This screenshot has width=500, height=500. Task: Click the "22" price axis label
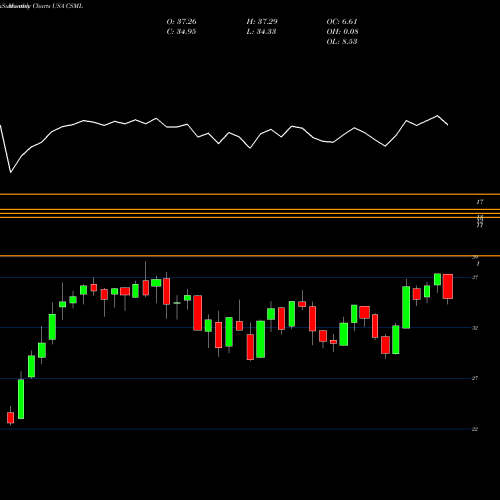475,429
